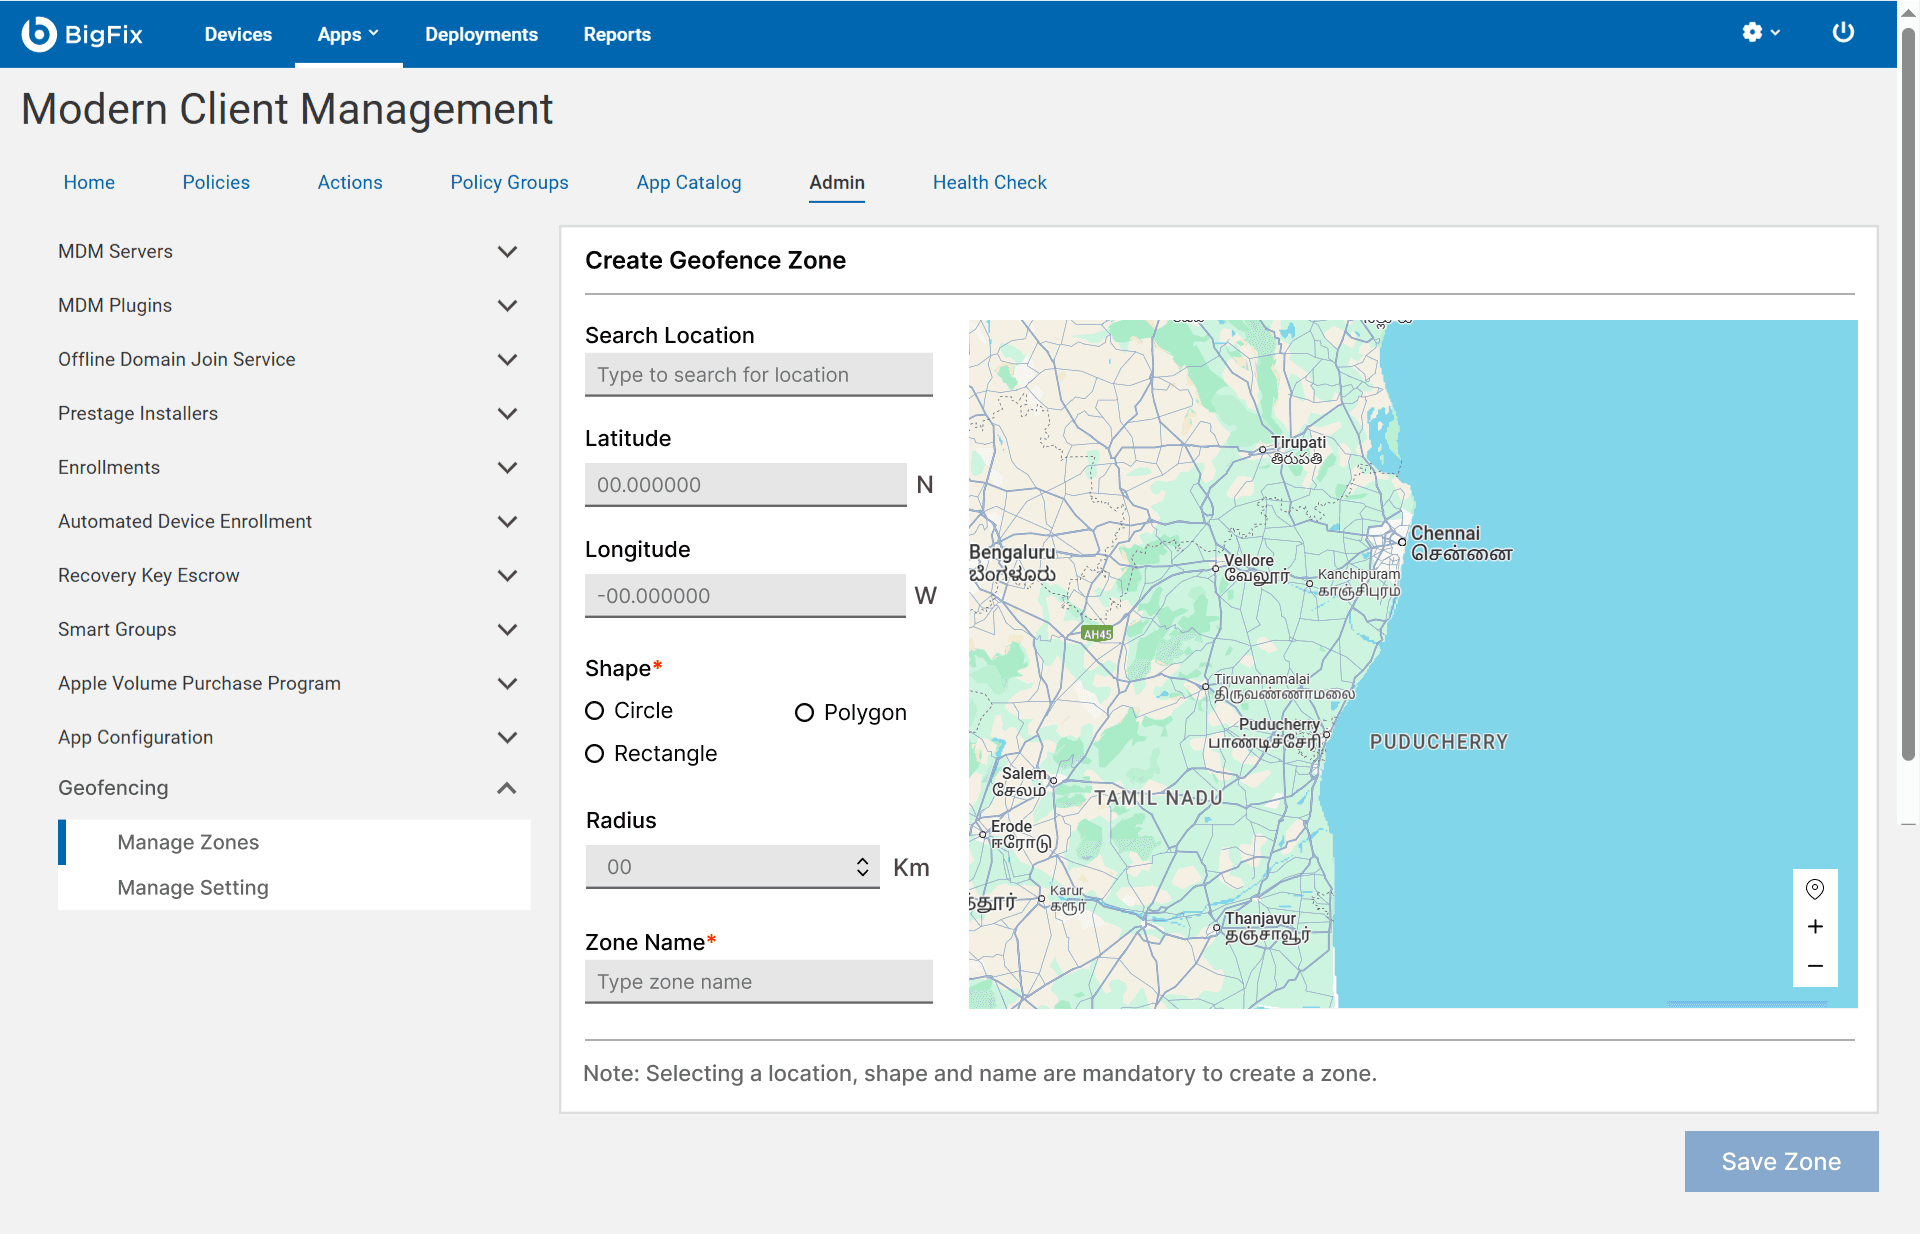Expand the MDM Plugins section

[x=507, y=305]
